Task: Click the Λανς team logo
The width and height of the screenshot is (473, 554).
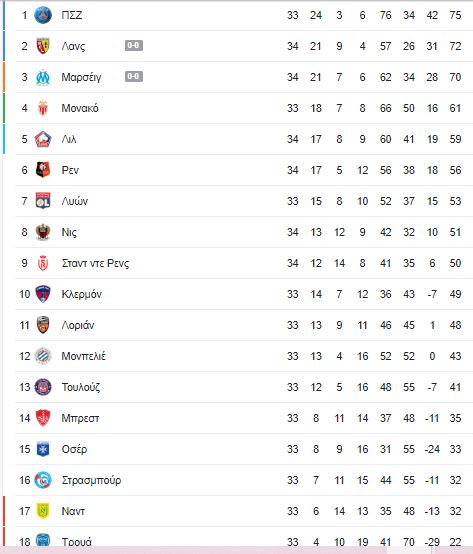Action: [43, 46]
